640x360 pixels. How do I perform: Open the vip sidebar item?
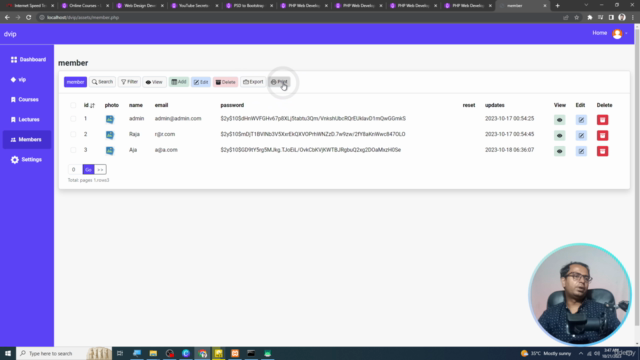18,80
